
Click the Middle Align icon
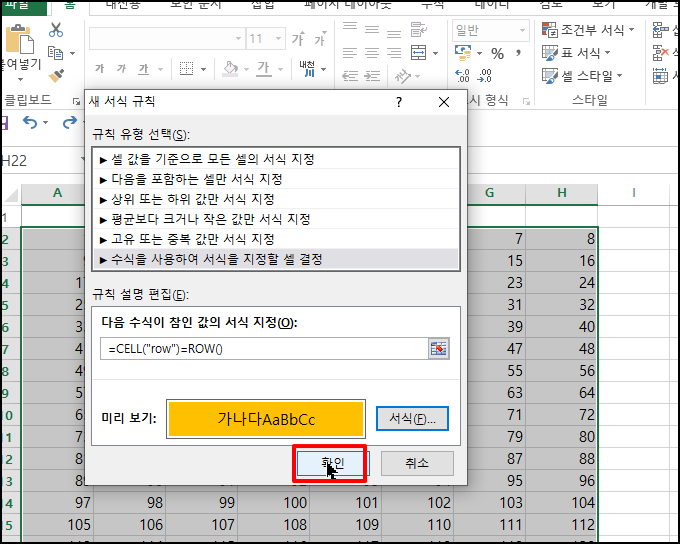pyautogui.click(x=372, y=29)
